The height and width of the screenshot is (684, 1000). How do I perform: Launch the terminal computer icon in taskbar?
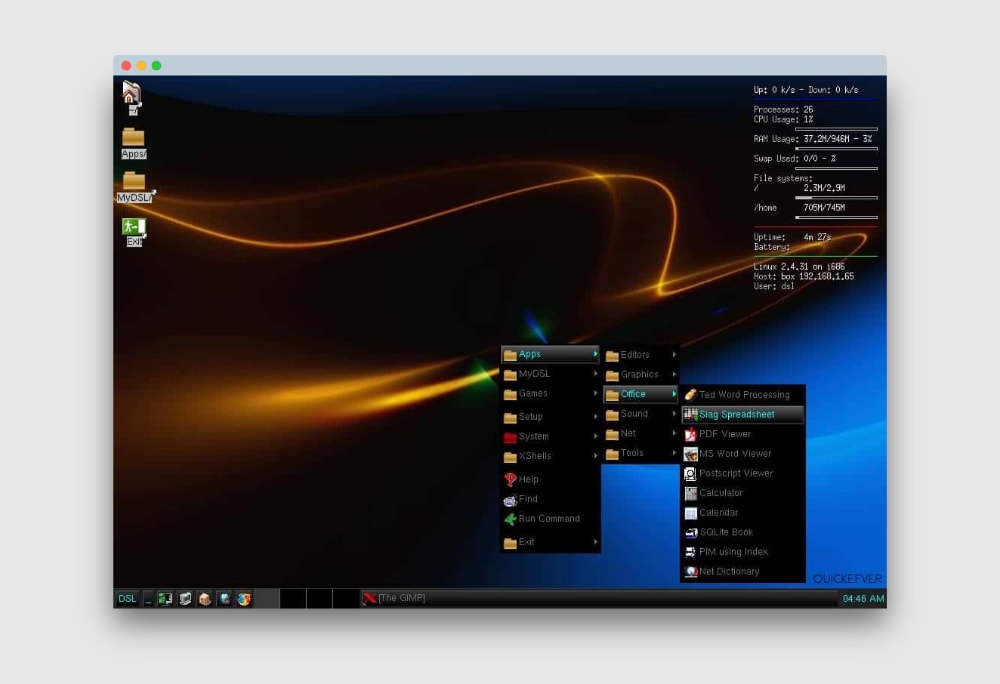pyautogui.click(x=185, y=599)
